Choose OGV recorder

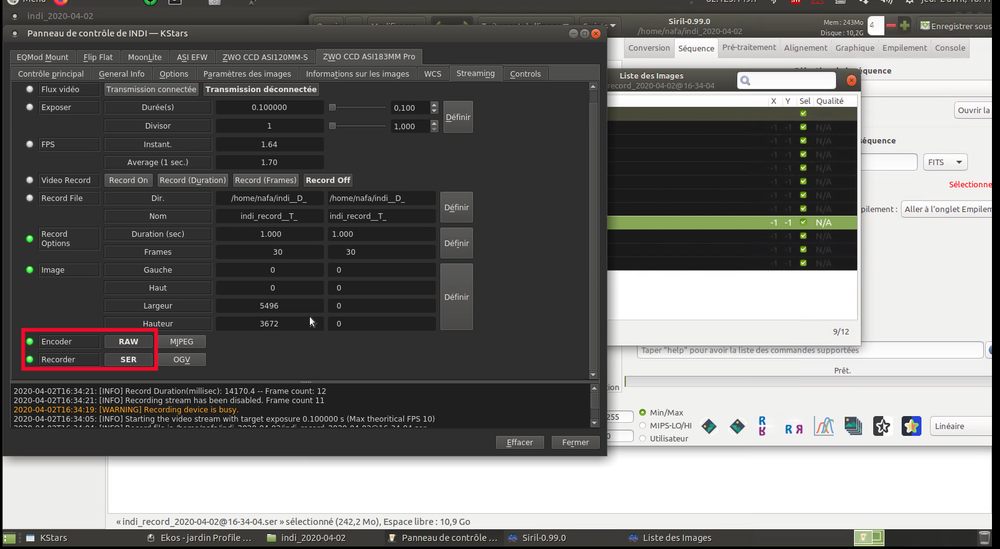(181, 360)
